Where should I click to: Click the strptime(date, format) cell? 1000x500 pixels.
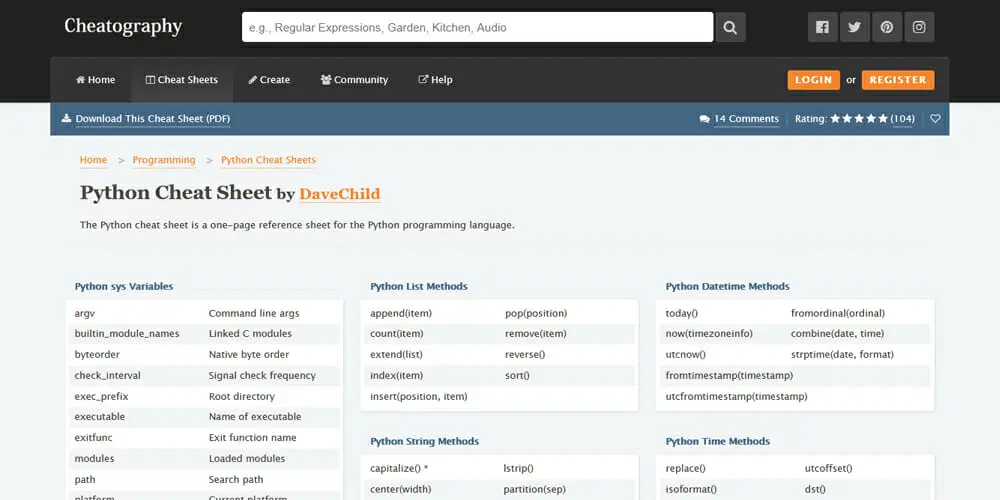coord(842,355)
